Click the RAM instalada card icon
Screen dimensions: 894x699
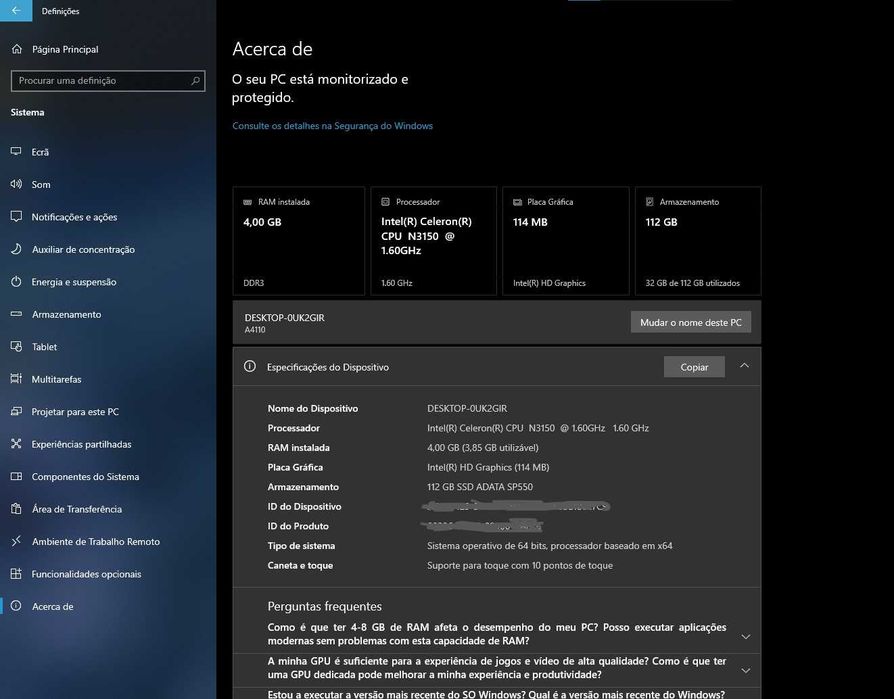(x=247, y=202)
